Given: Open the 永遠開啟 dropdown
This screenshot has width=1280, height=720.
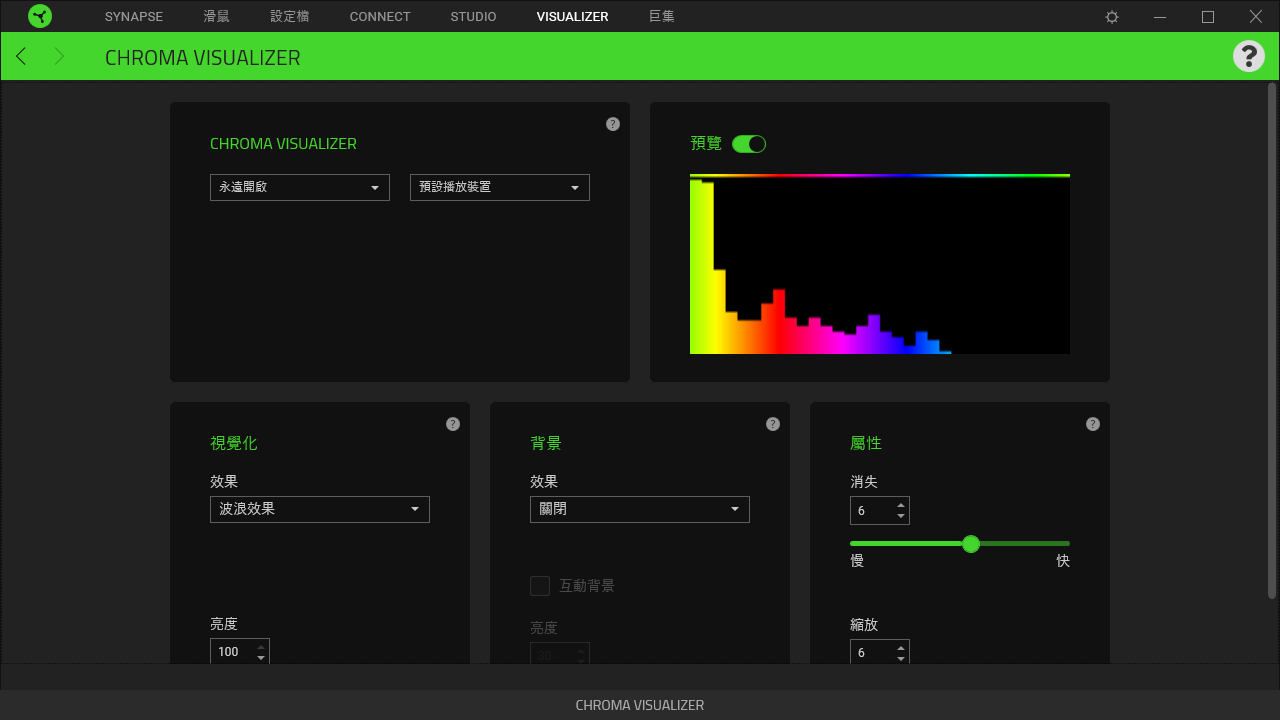Looking at the screenshot, I should click(x=300, y=187).
